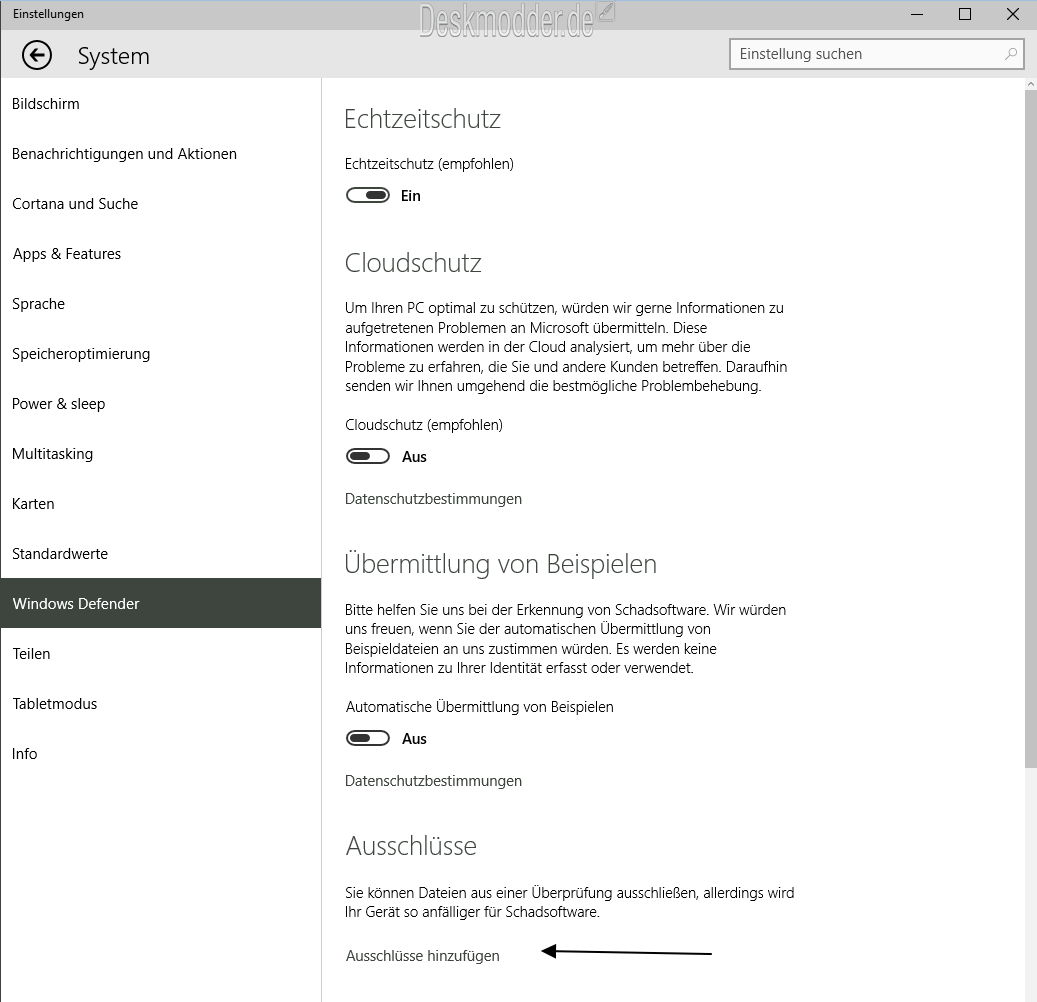Click the scrollbar up arrow
The width and height of the screenshot is (1037, 1002).
pyautogui.click(x=1031, y=85)
